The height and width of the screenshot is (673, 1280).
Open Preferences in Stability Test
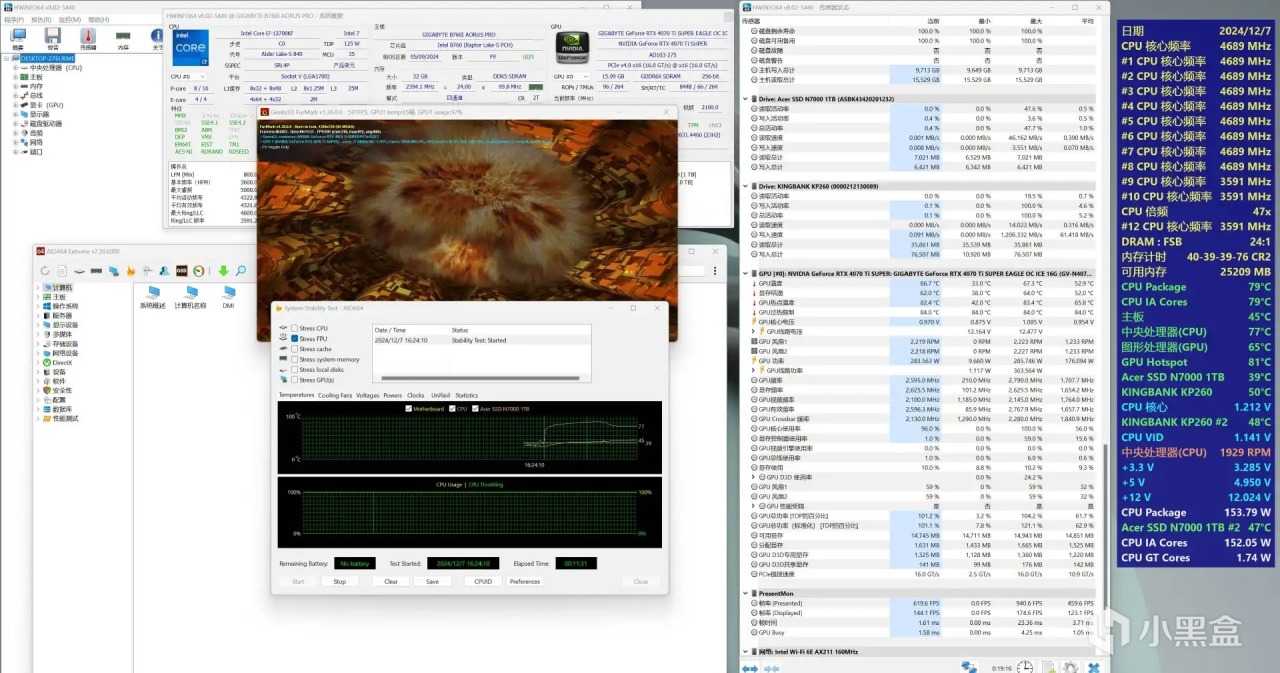[x=525, y=581]
